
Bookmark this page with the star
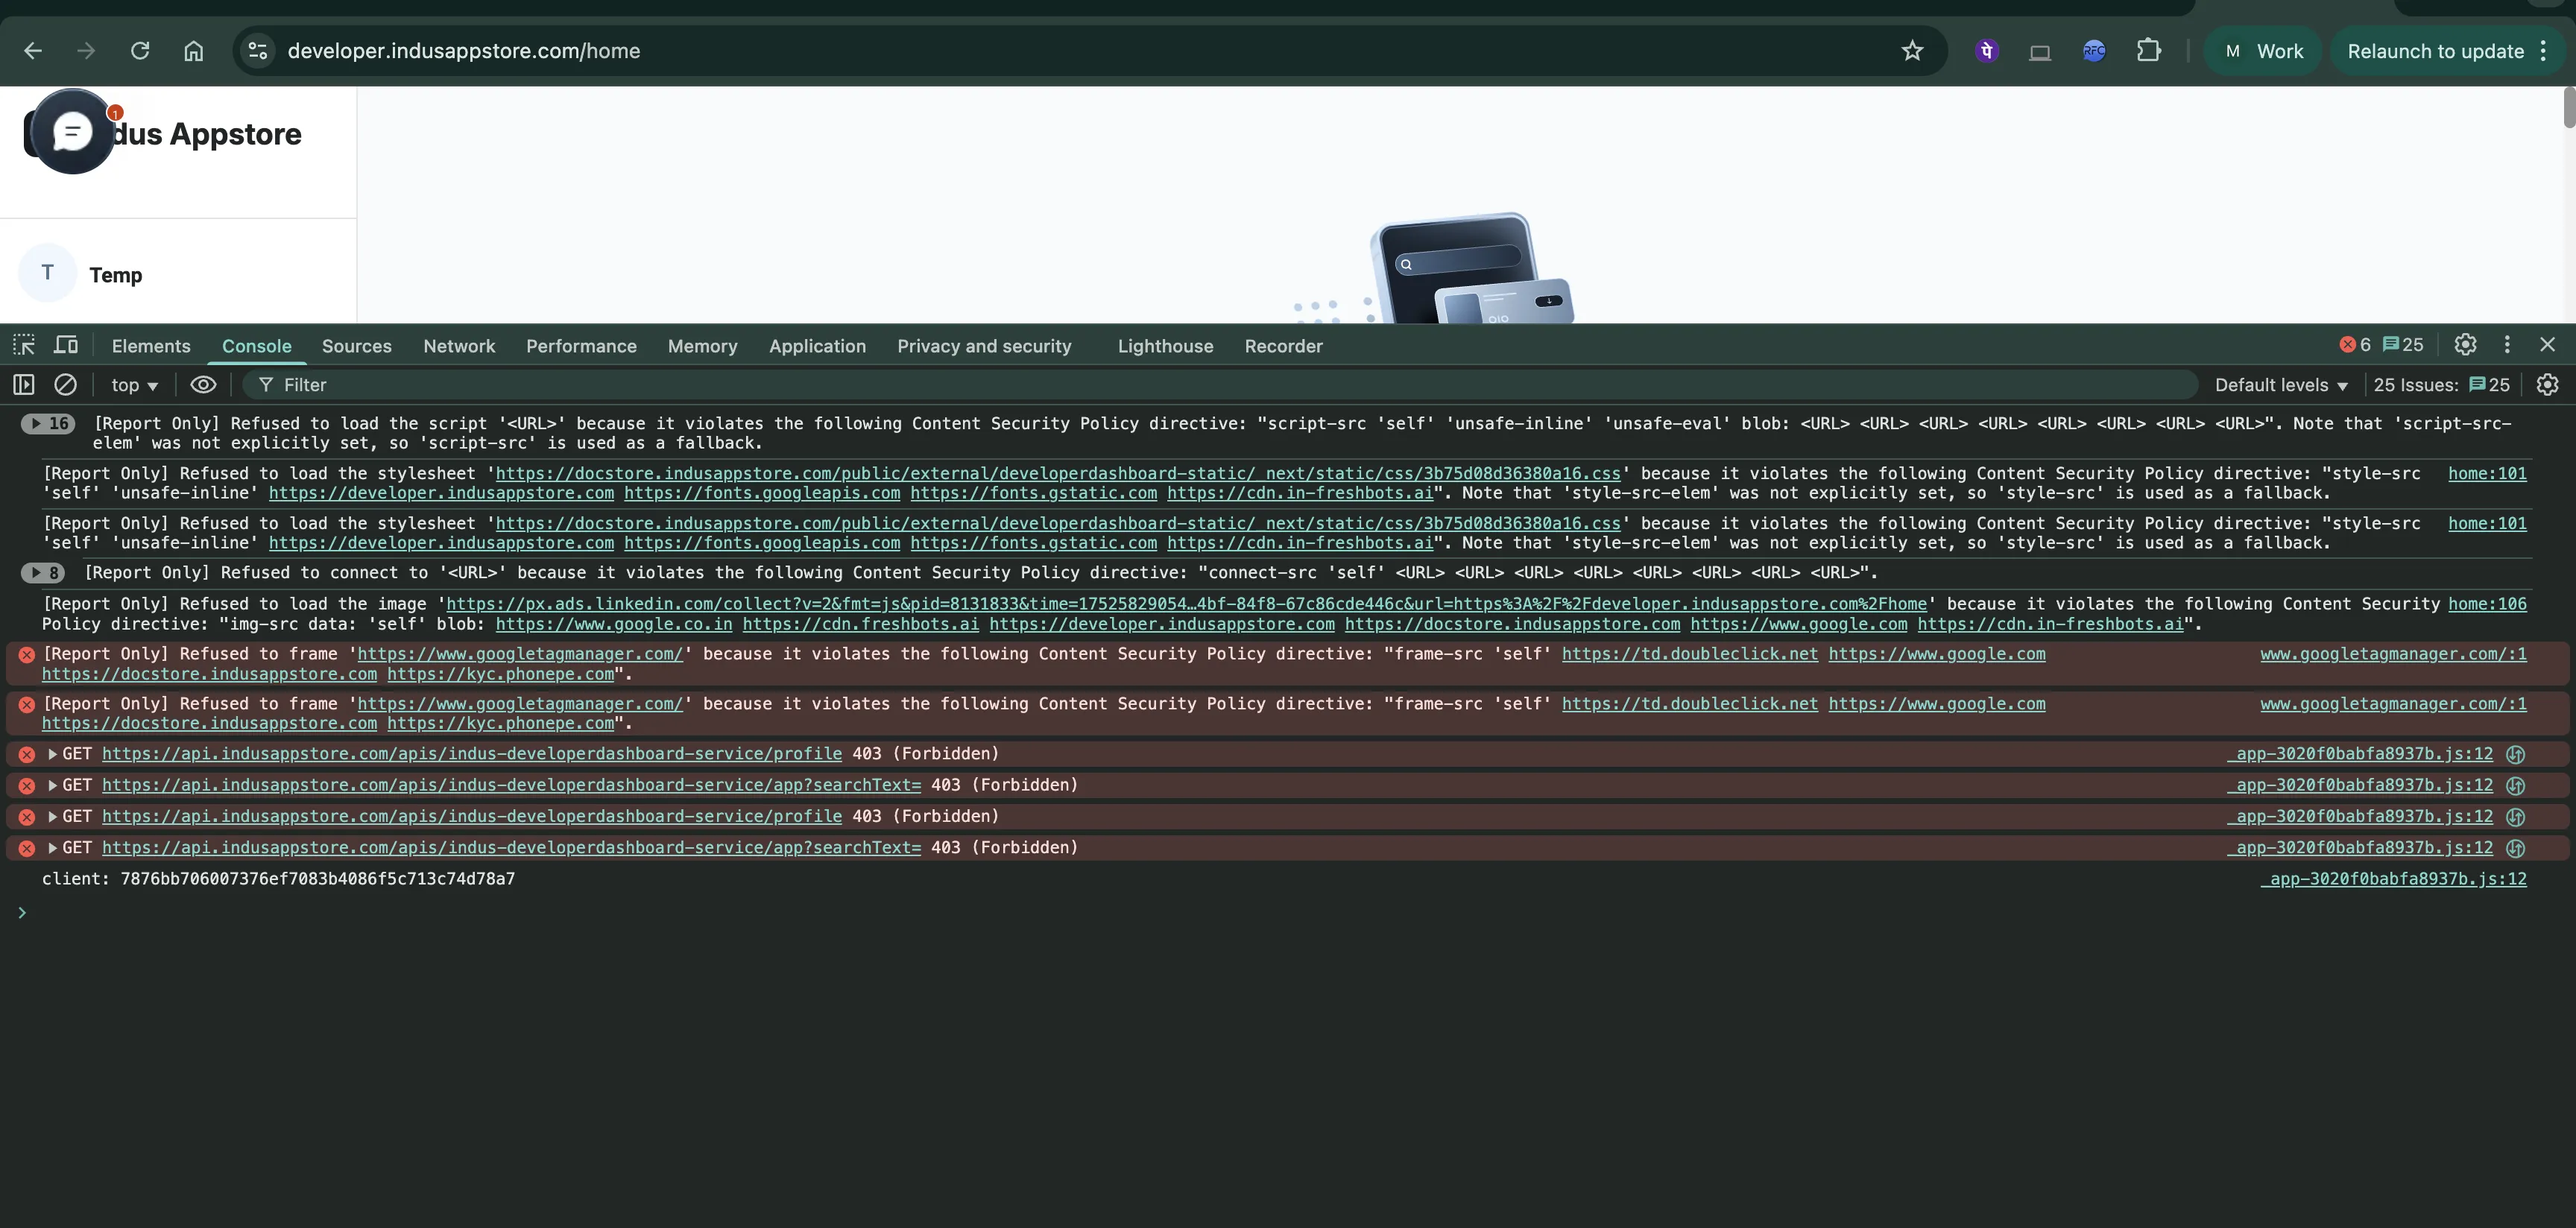(1912, 51)
